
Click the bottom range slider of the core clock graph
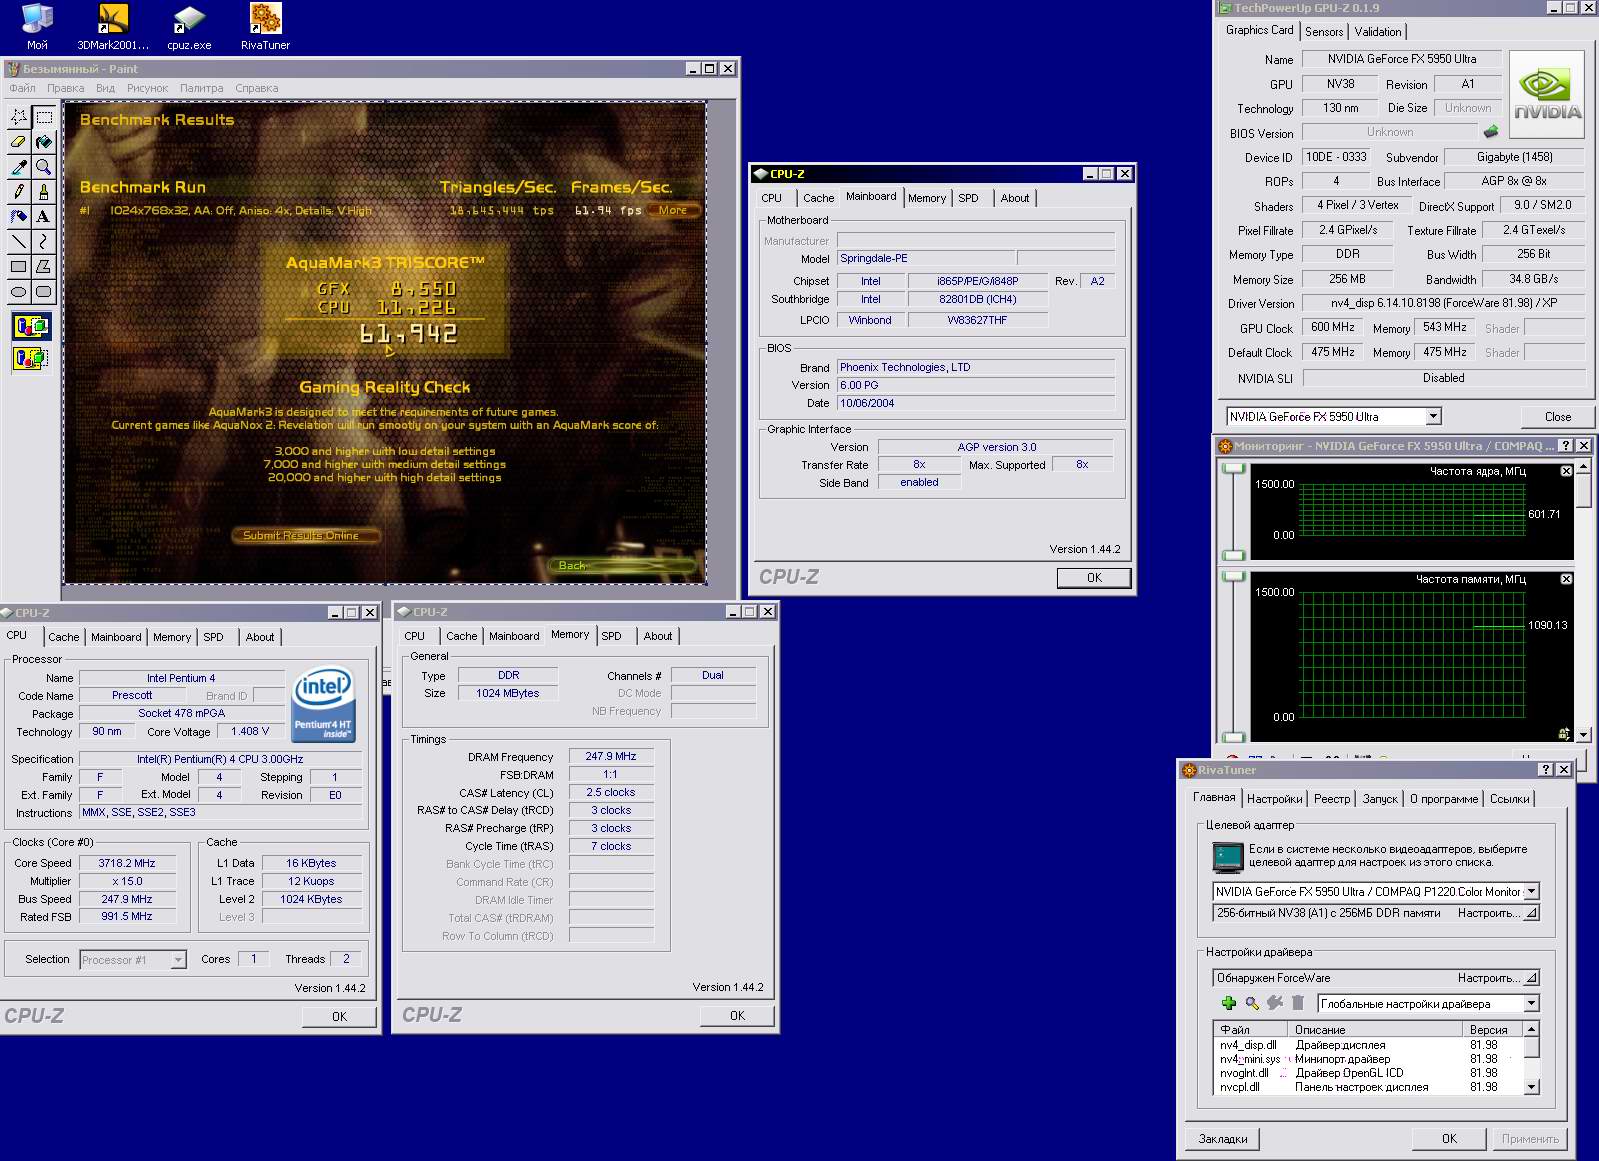coord(1234,555)
